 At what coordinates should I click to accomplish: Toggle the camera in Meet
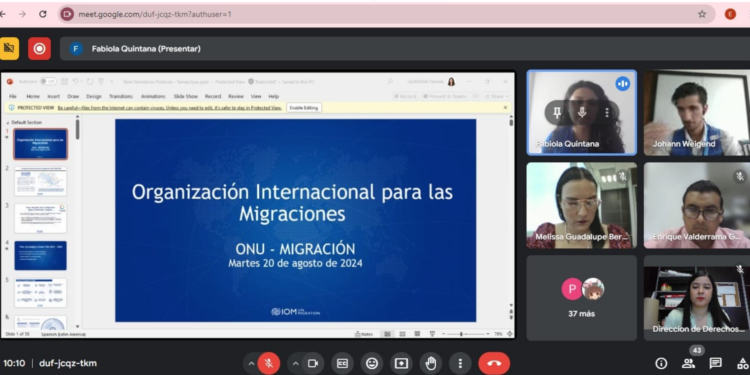tap(313, 364)
